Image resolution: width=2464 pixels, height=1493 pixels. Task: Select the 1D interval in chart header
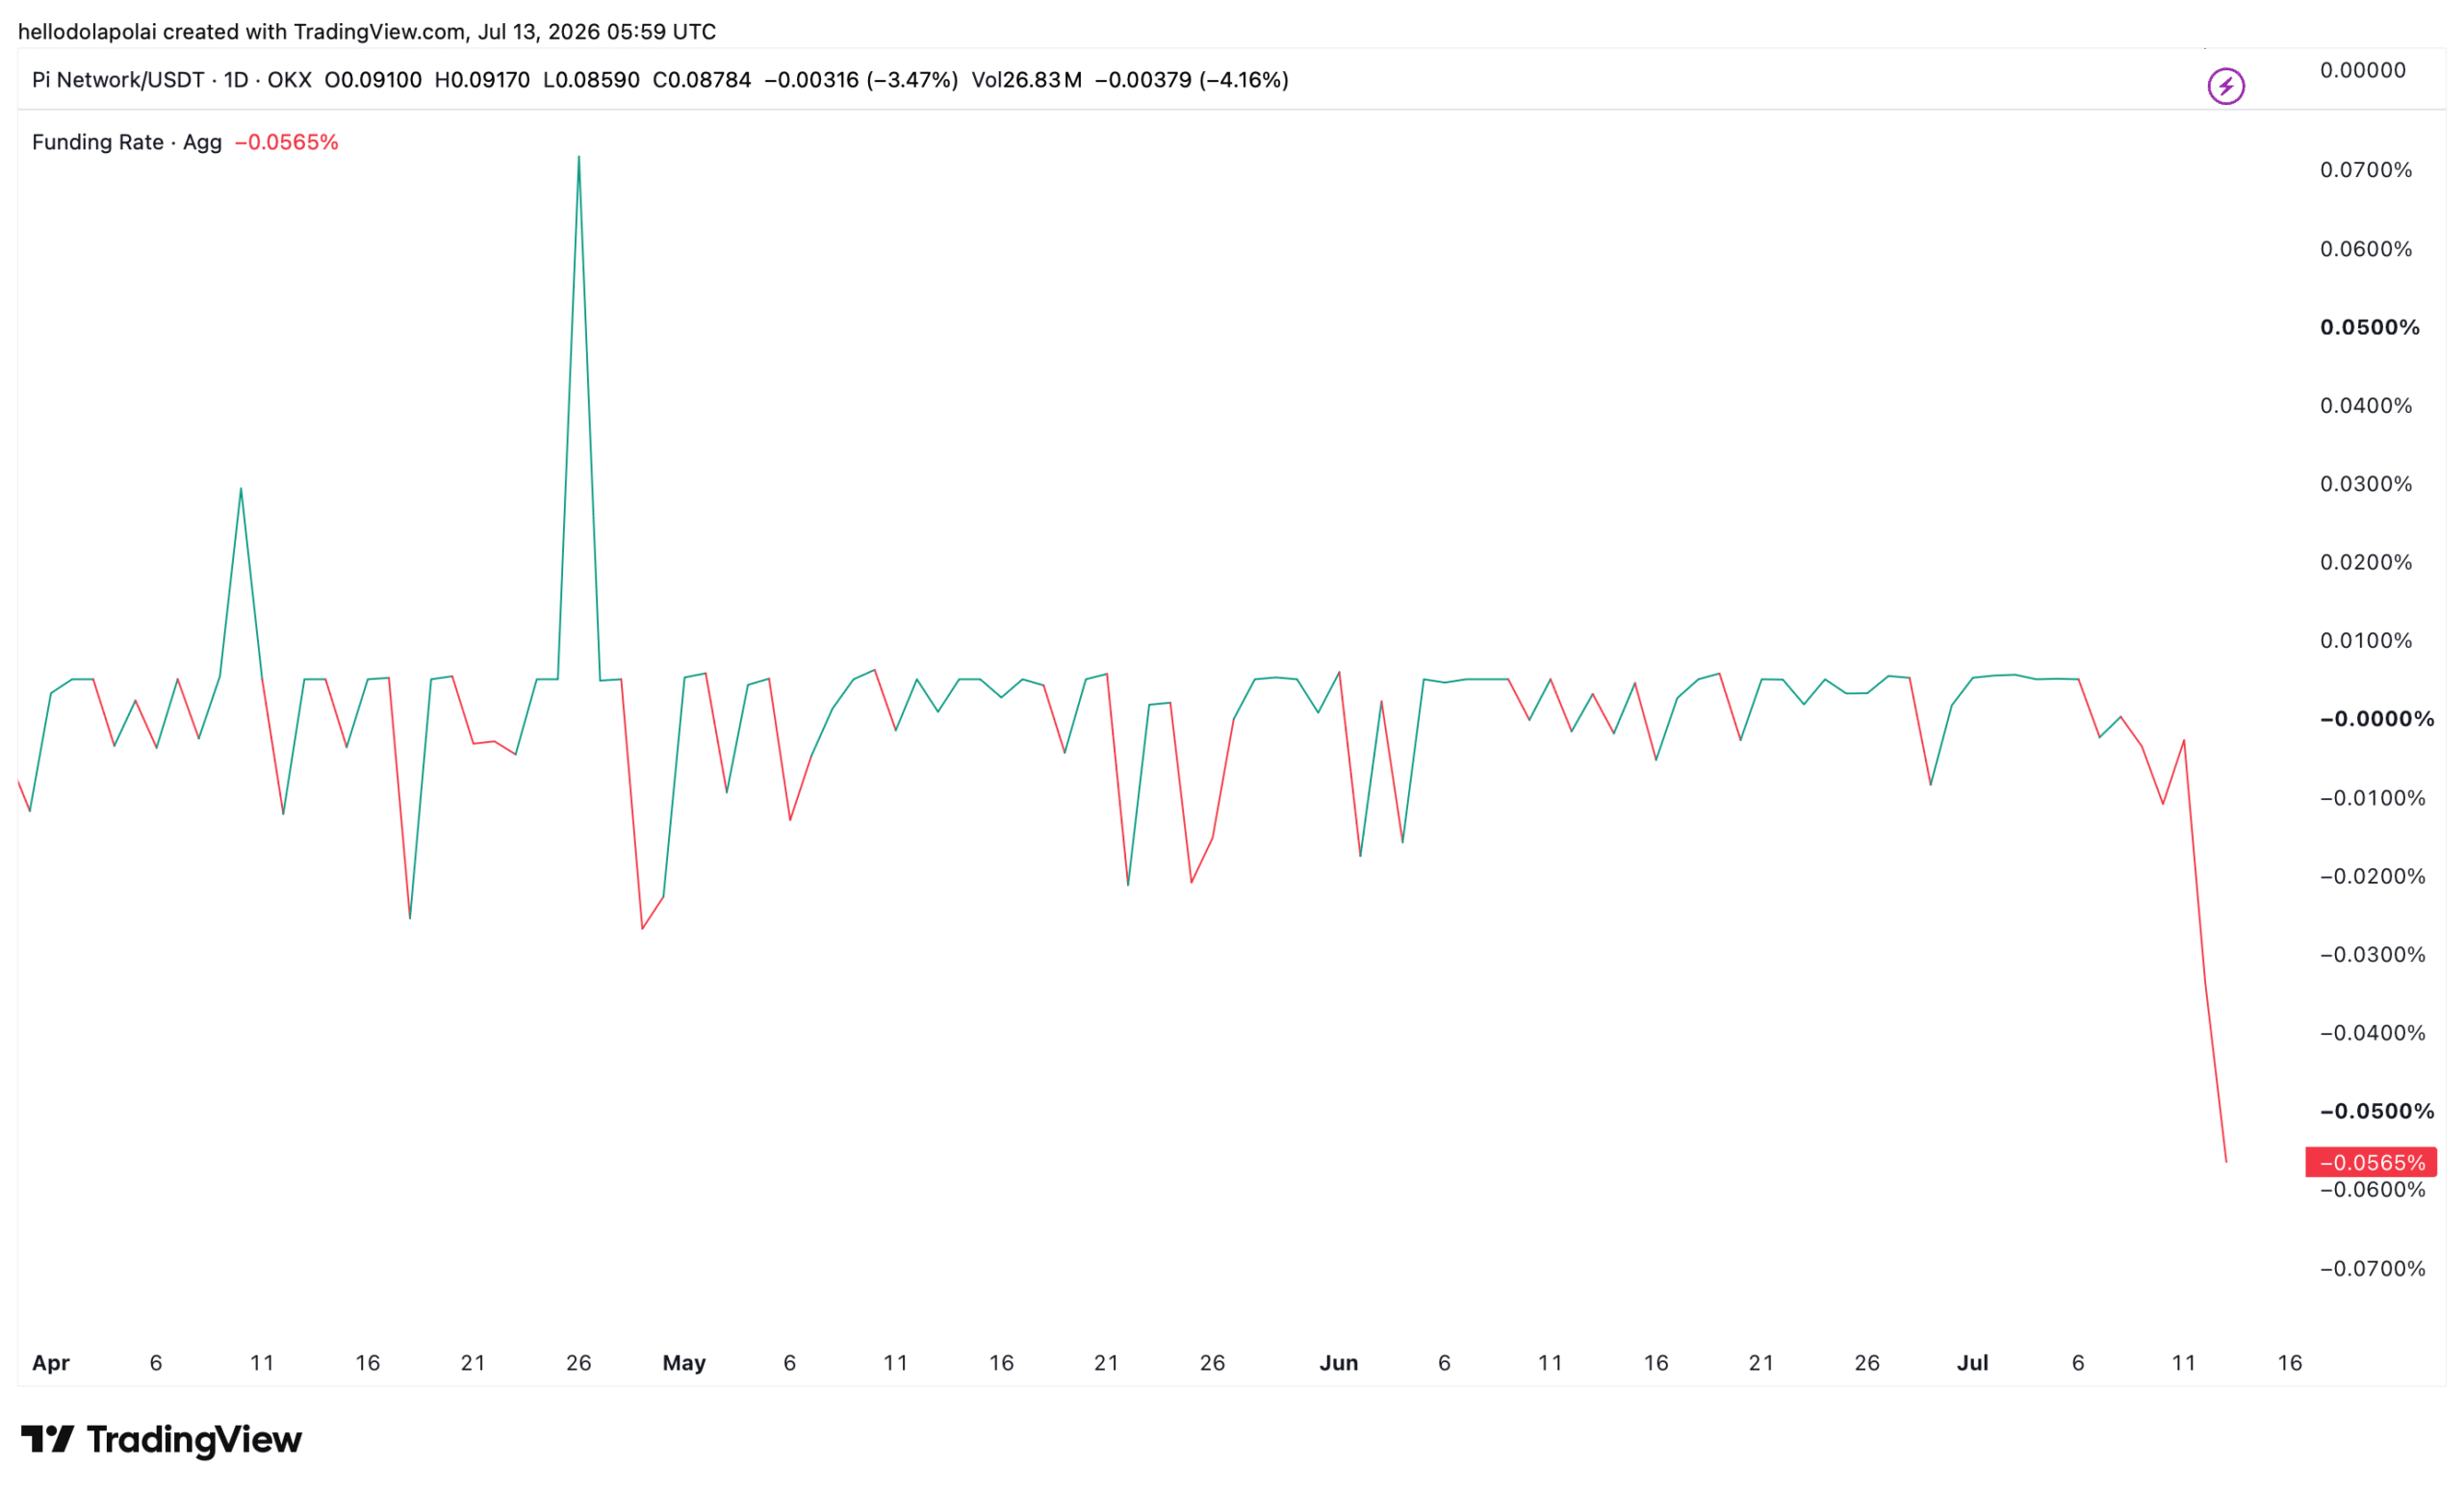tap(236, 80)
